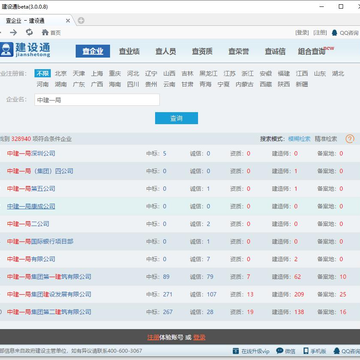
Task: Close the 查企业 - 建设通 tab
Action: click(68, 21)
